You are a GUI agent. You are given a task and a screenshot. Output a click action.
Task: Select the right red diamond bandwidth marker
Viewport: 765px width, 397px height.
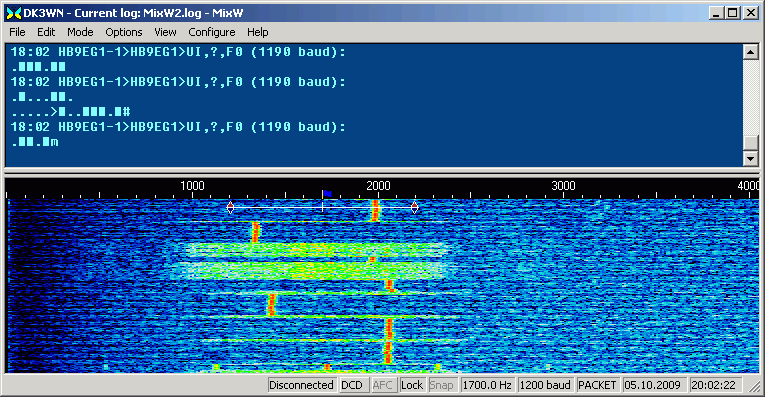pyautogui.click(x=414, y=208)
